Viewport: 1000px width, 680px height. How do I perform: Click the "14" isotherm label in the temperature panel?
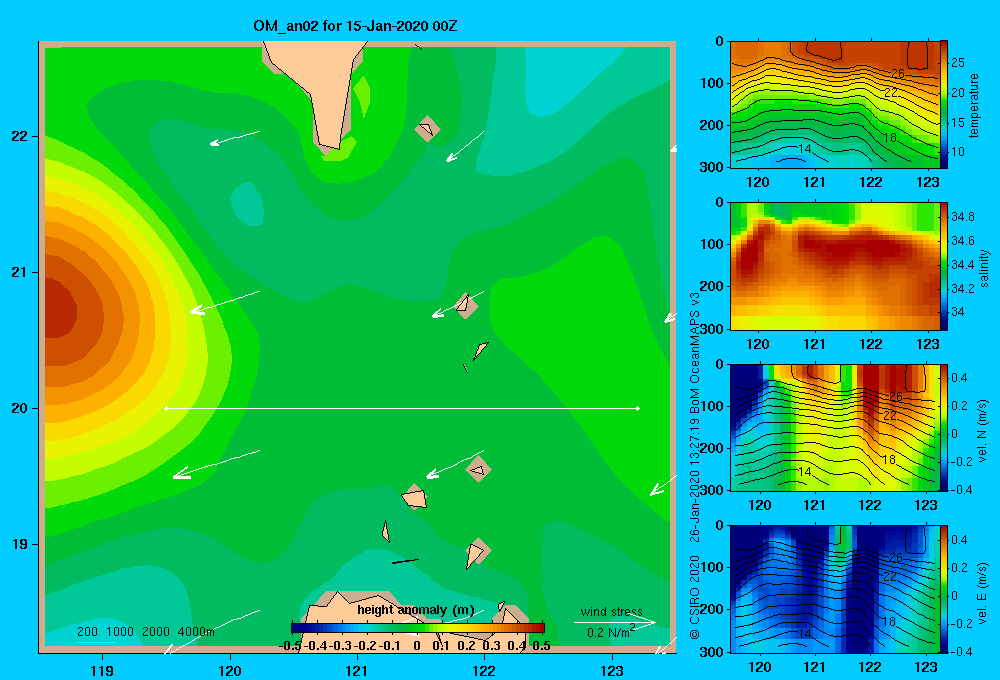point(805,149)
